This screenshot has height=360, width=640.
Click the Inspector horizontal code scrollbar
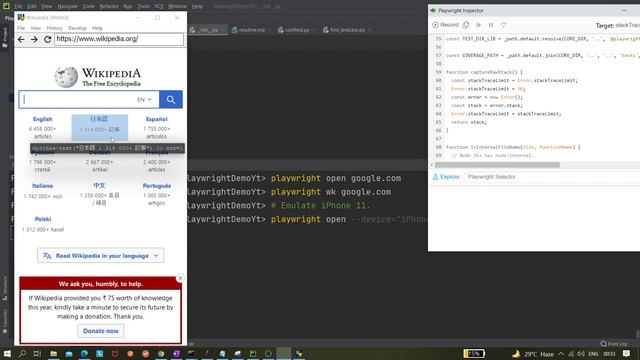(x=497, y=165)
